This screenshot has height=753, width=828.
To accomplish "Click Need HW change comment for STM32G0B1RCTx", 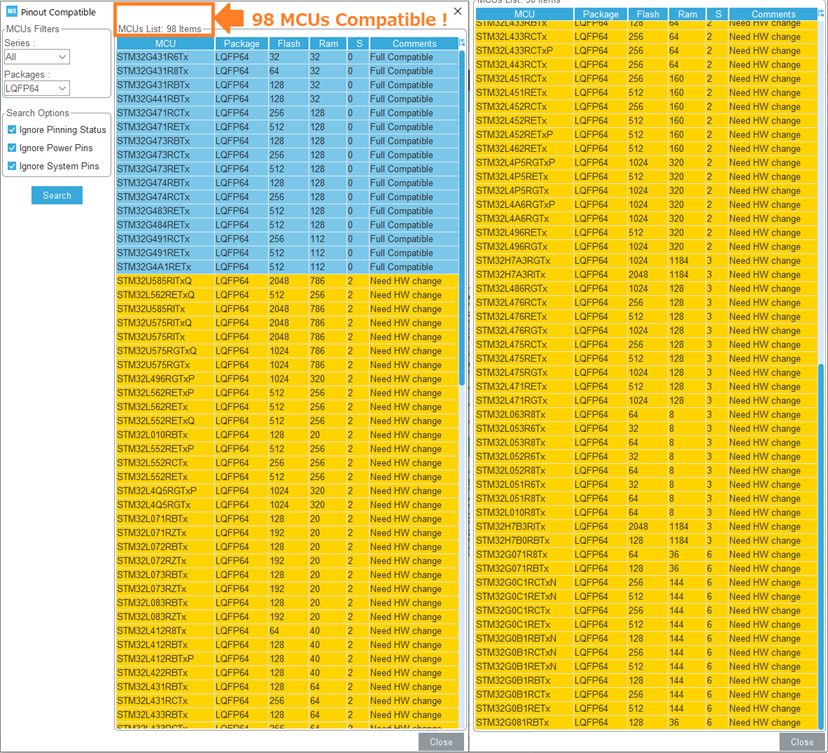I will 765,694.
